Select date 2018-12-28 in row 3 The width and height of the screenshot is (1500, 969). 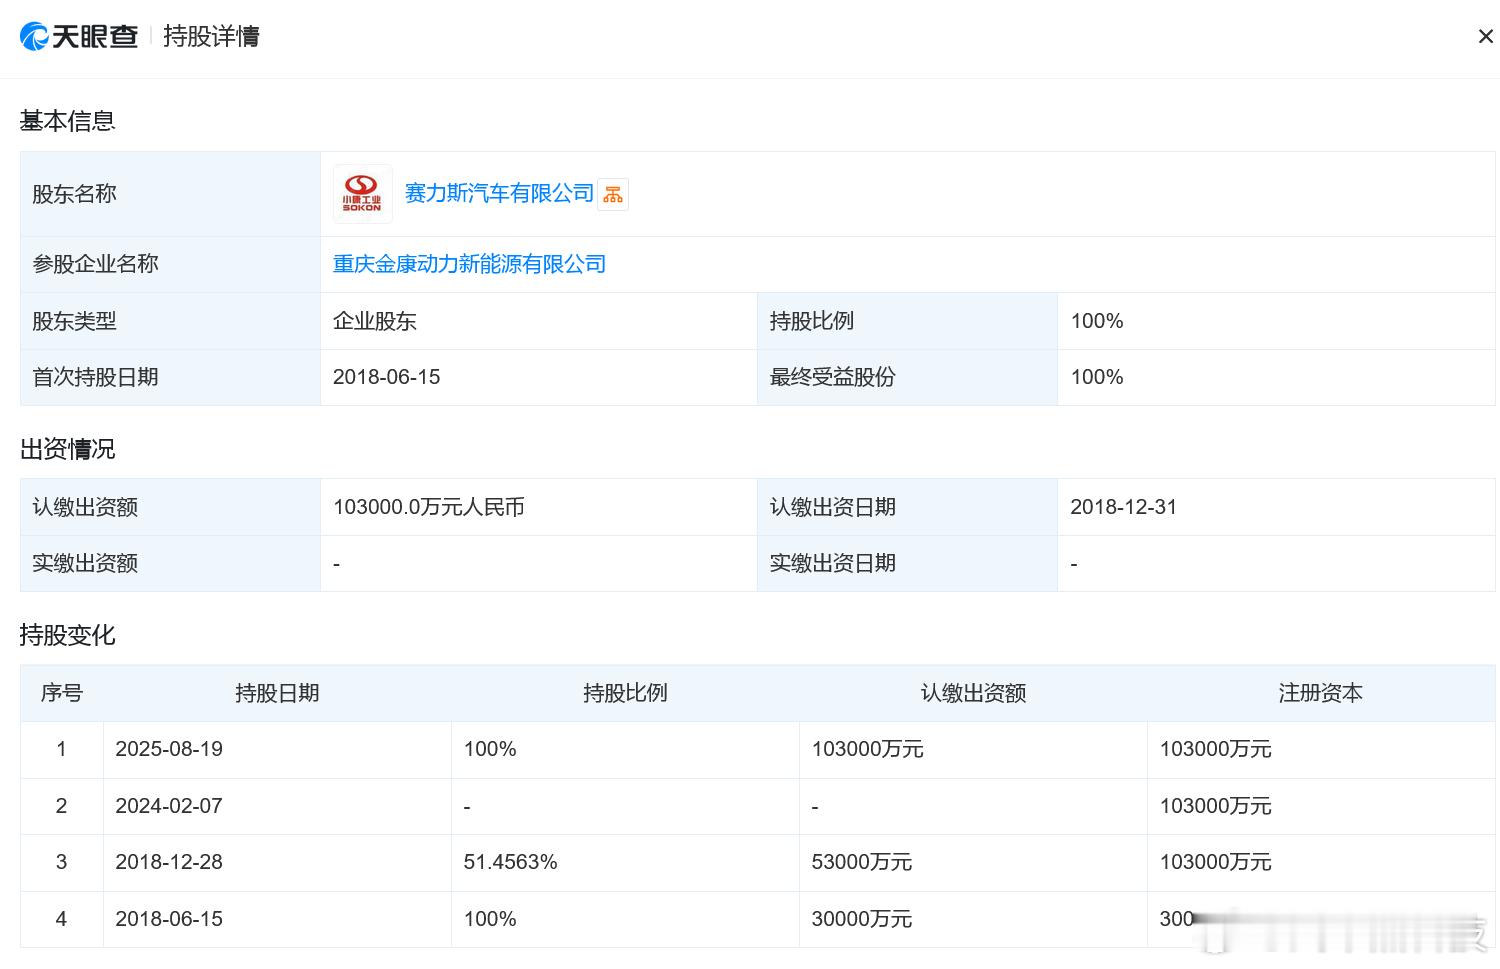(x=169, y=862)
